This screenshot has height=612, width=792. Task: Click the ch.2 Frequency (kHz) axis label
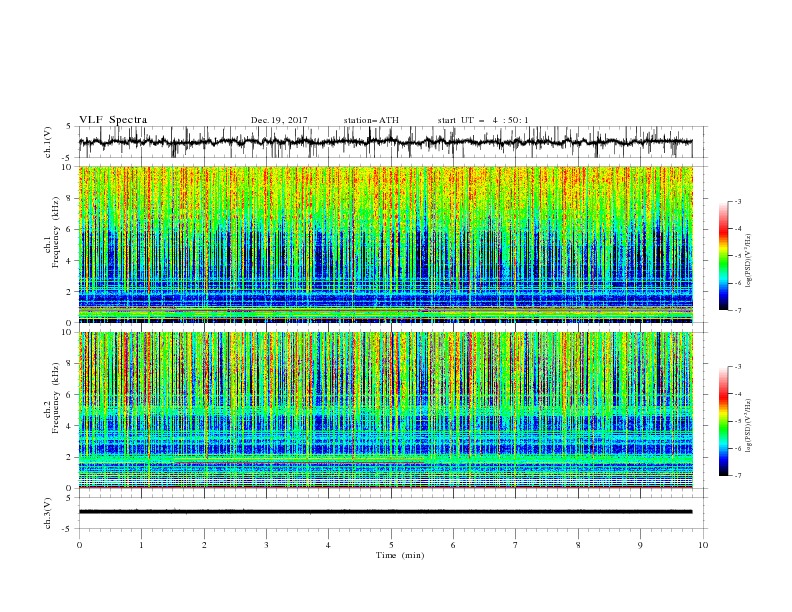tap(52, 398)
